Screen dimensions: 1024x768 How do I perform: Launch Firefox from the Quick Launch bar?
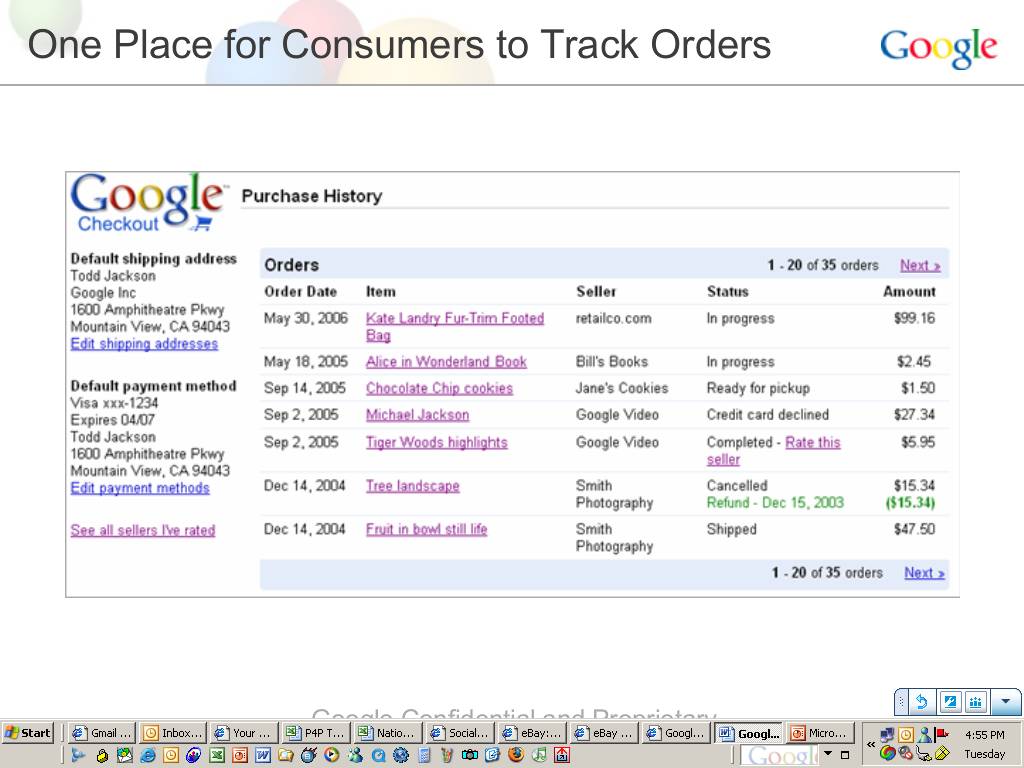516,755
